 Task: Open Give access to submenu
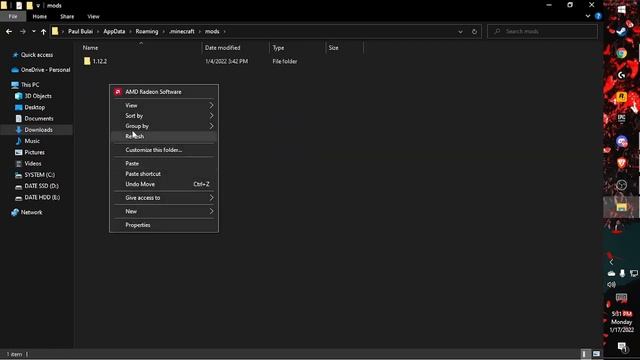point(164,198)
